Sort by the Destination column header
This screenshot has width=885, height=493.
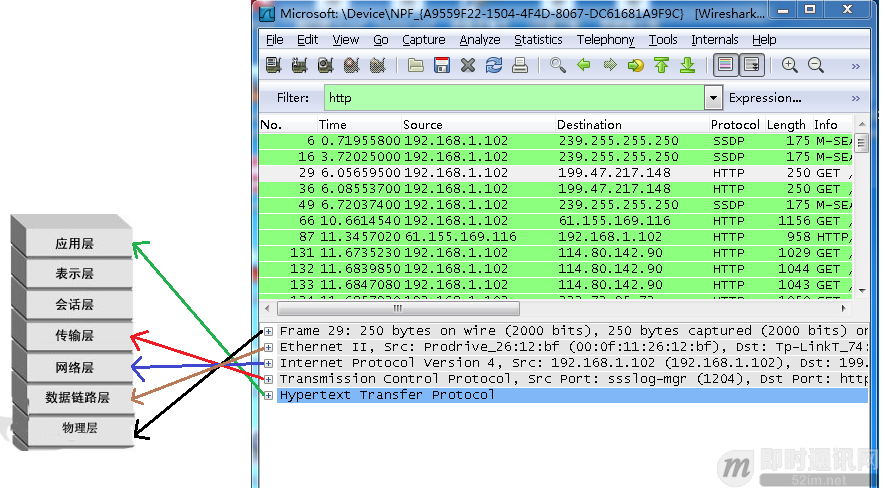point(632,125)
